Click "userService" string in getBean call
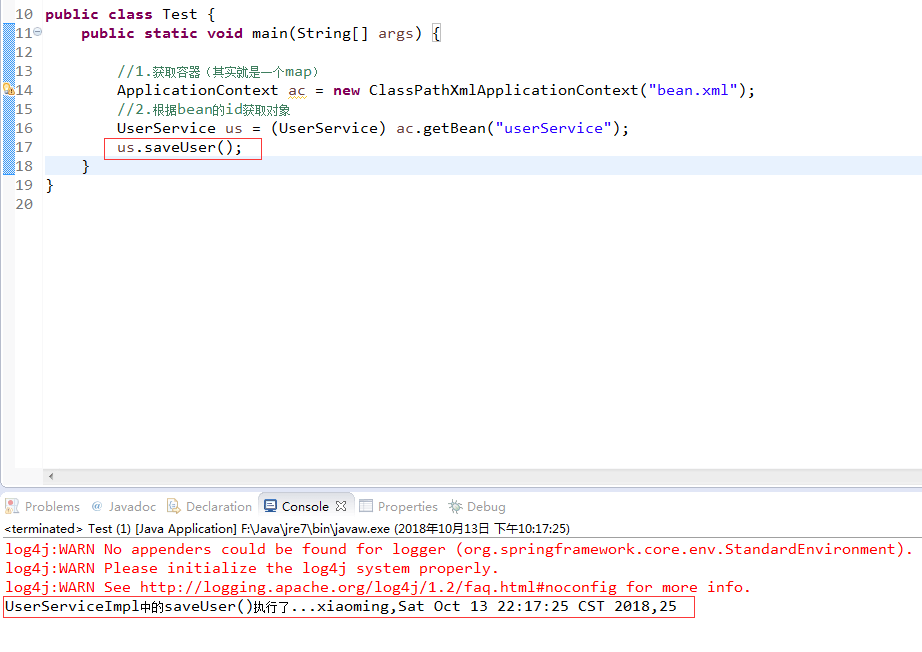 (x=554, y=128)
